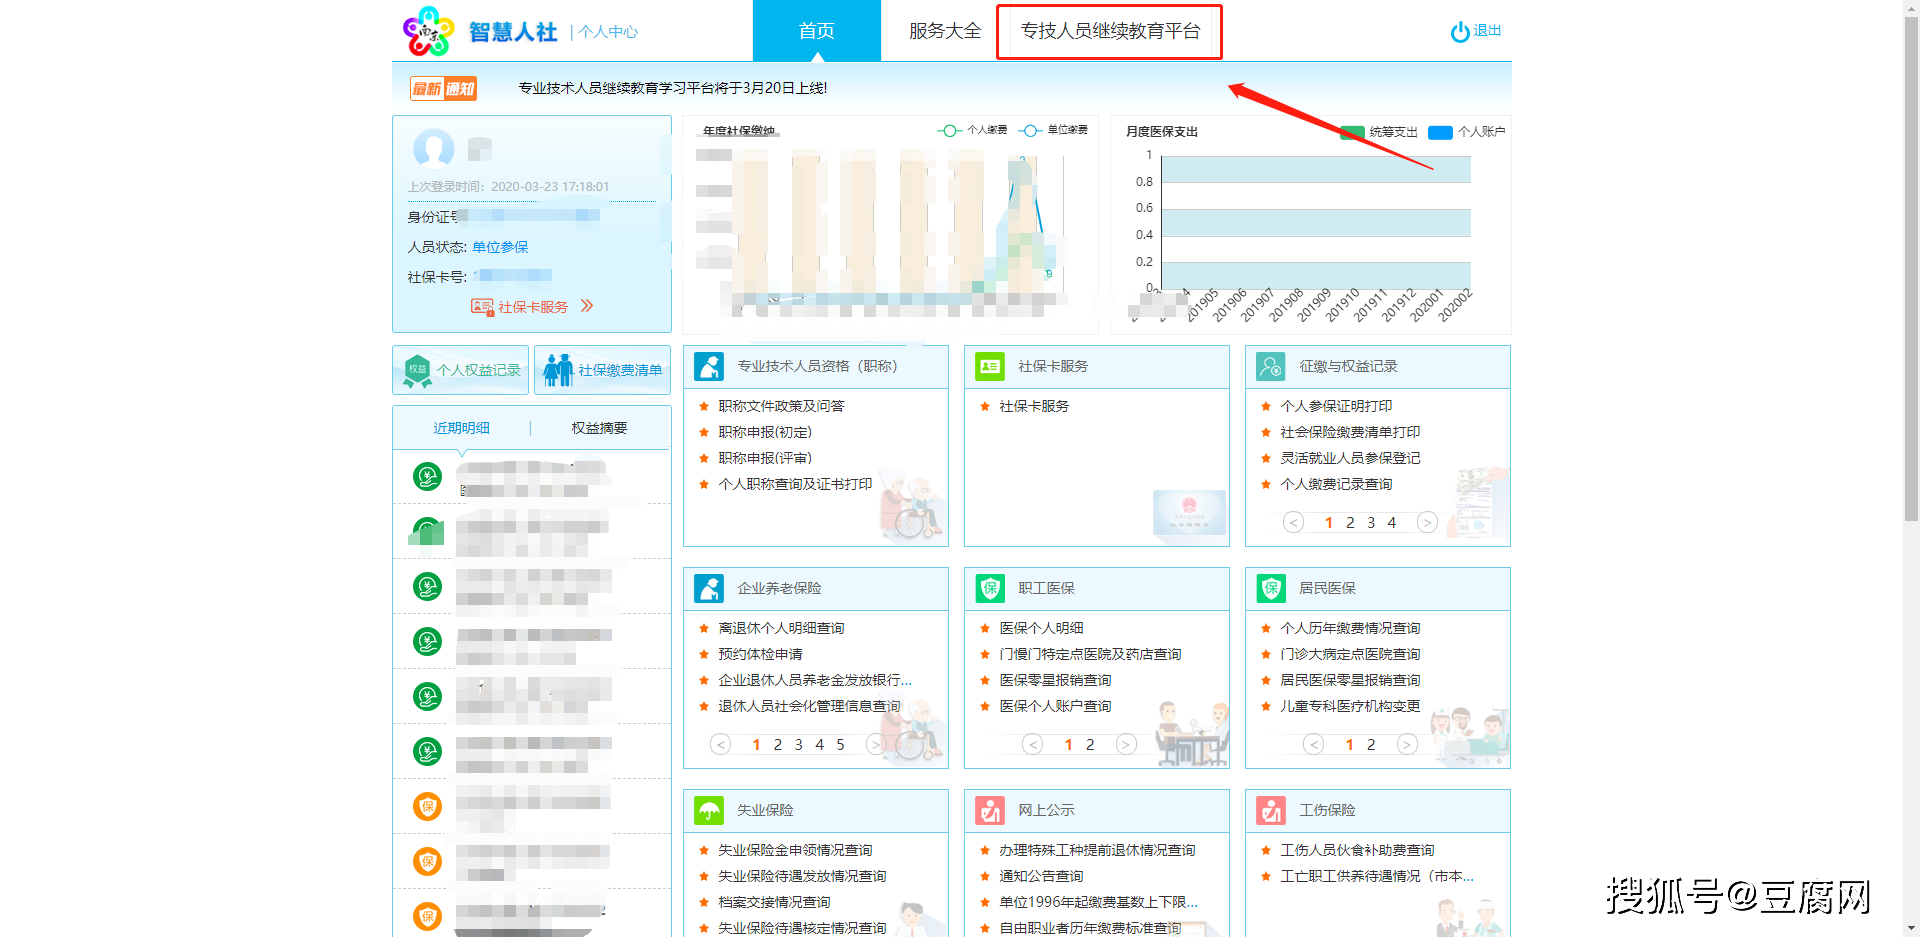1920x937 pixels.
Task: Open 儿童专科医疗机构变更 link
Action: [x=1350, y=706]
